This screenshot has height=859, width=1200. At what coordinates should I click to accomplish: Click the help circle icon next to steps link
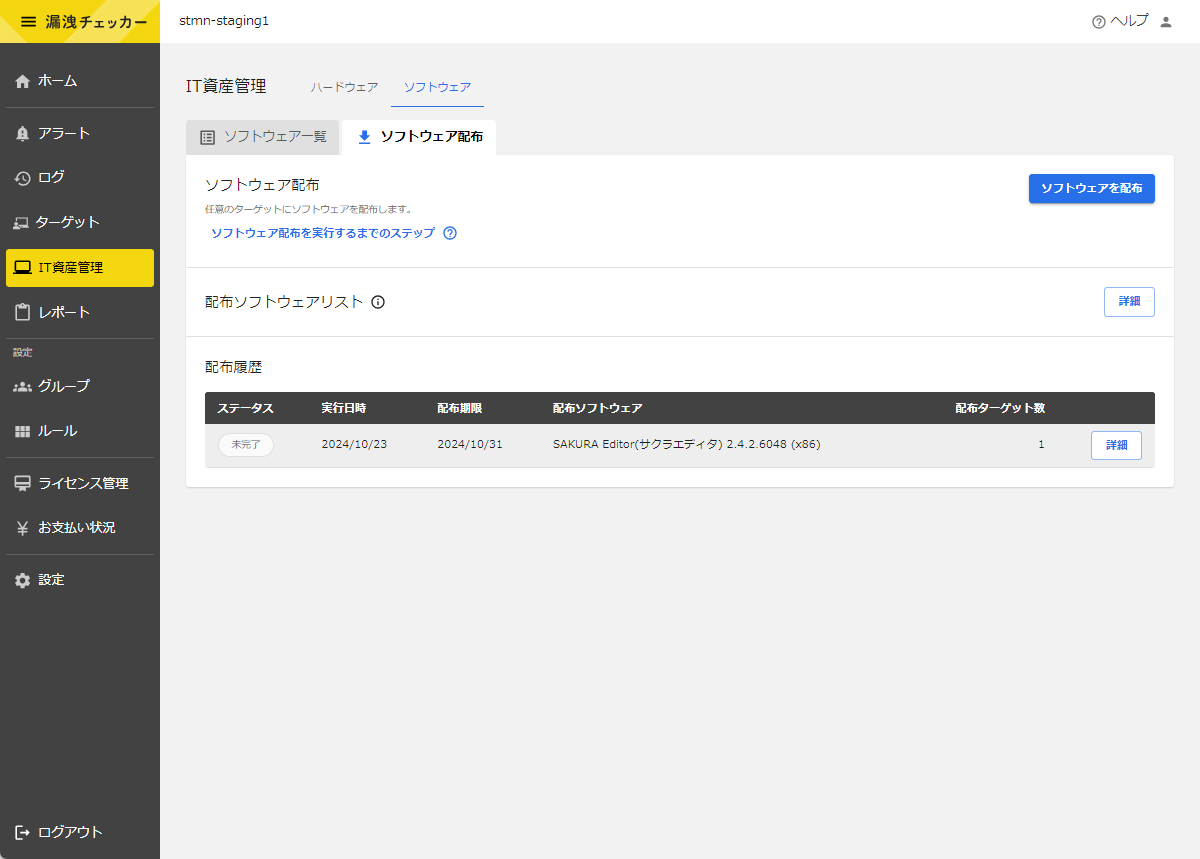point(450,233)
